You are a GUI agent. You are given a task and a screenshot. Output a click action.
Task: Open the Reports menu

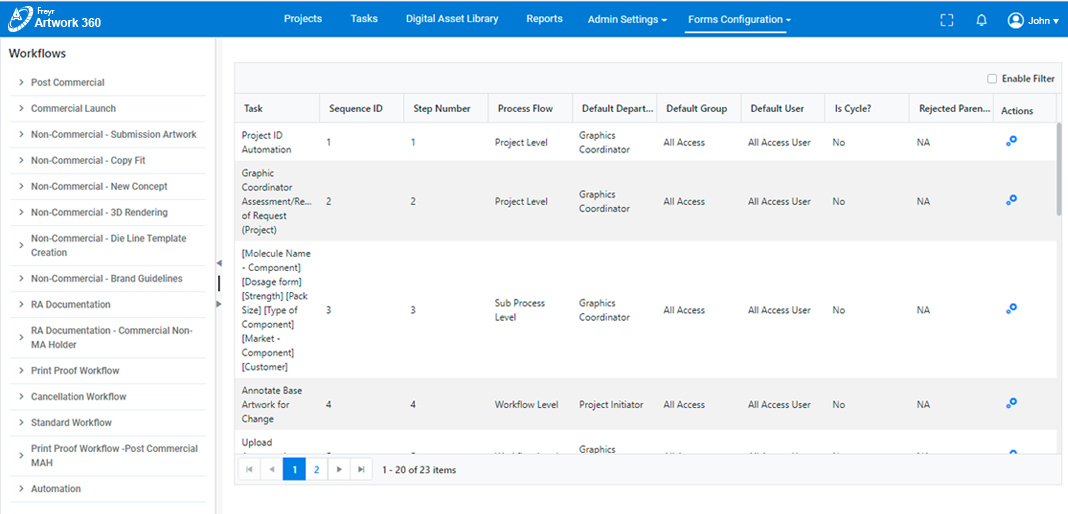pos(544,19)
